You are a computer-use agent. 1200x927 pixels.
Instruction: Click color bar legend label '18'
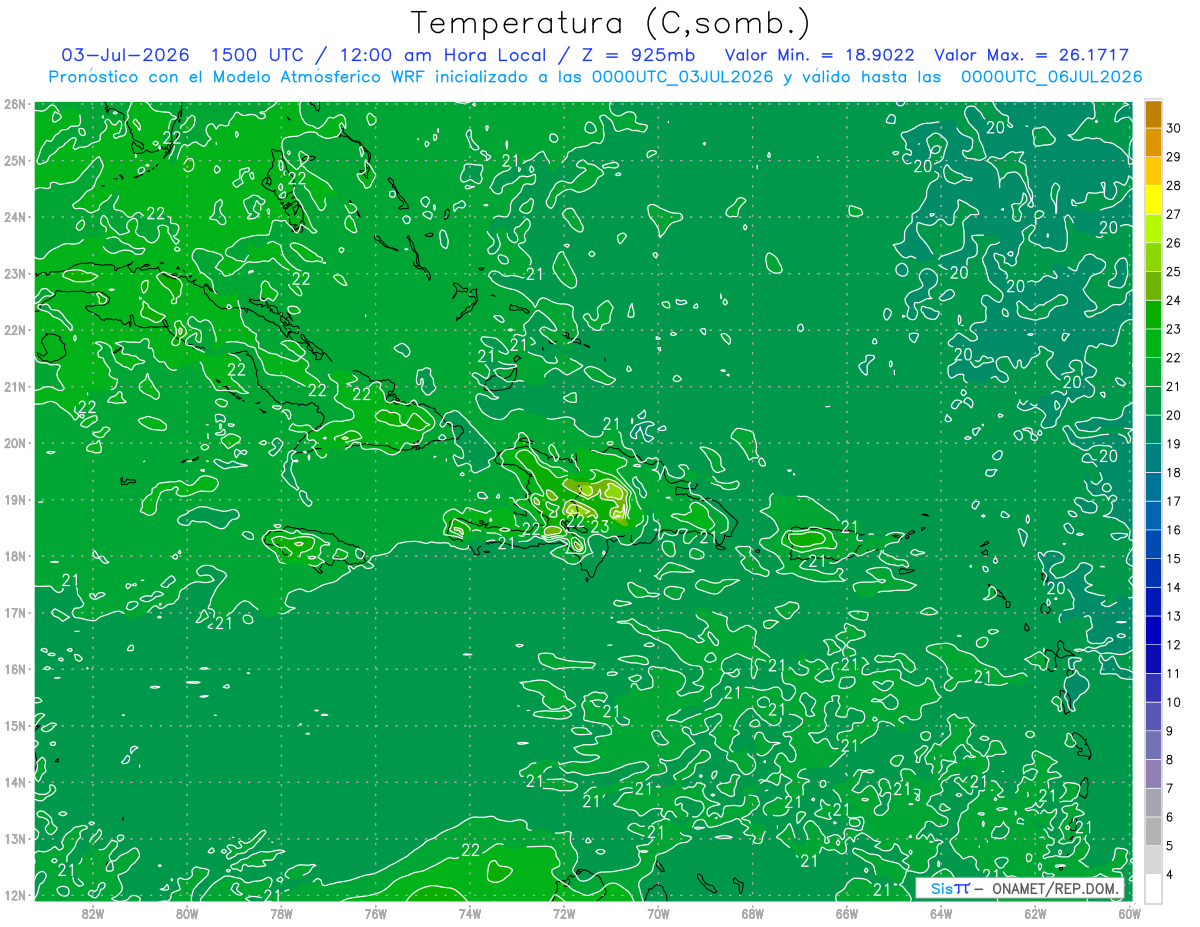coord(1174,472)
